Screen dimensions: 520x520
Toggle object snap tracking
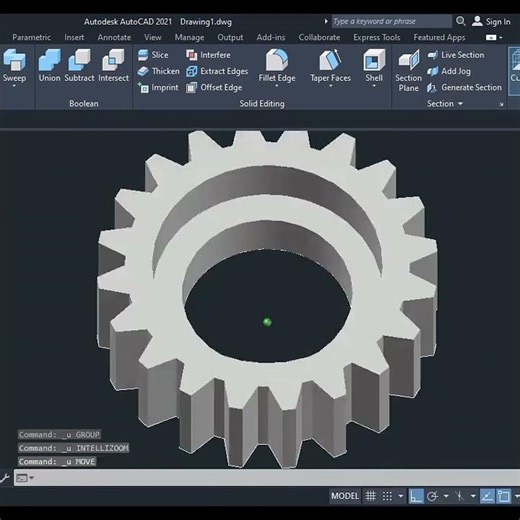[x=487, y=496]
